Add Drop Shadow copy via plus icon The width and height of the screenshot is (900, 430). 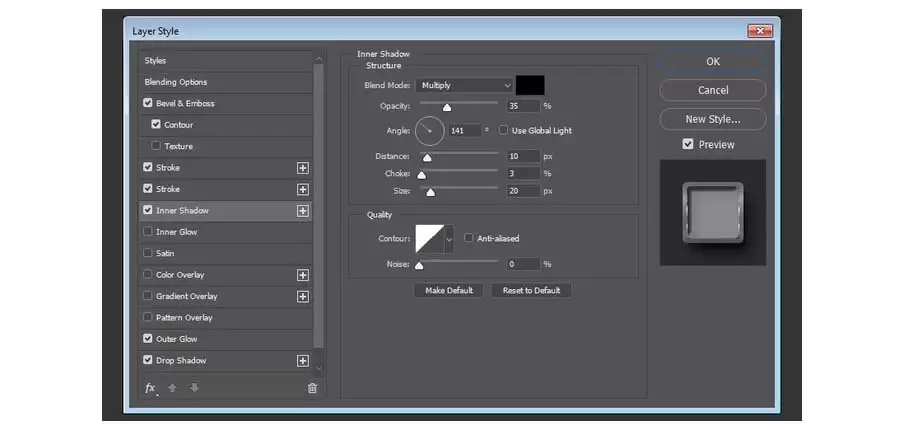pyautogui.click(x=302, y=361)
